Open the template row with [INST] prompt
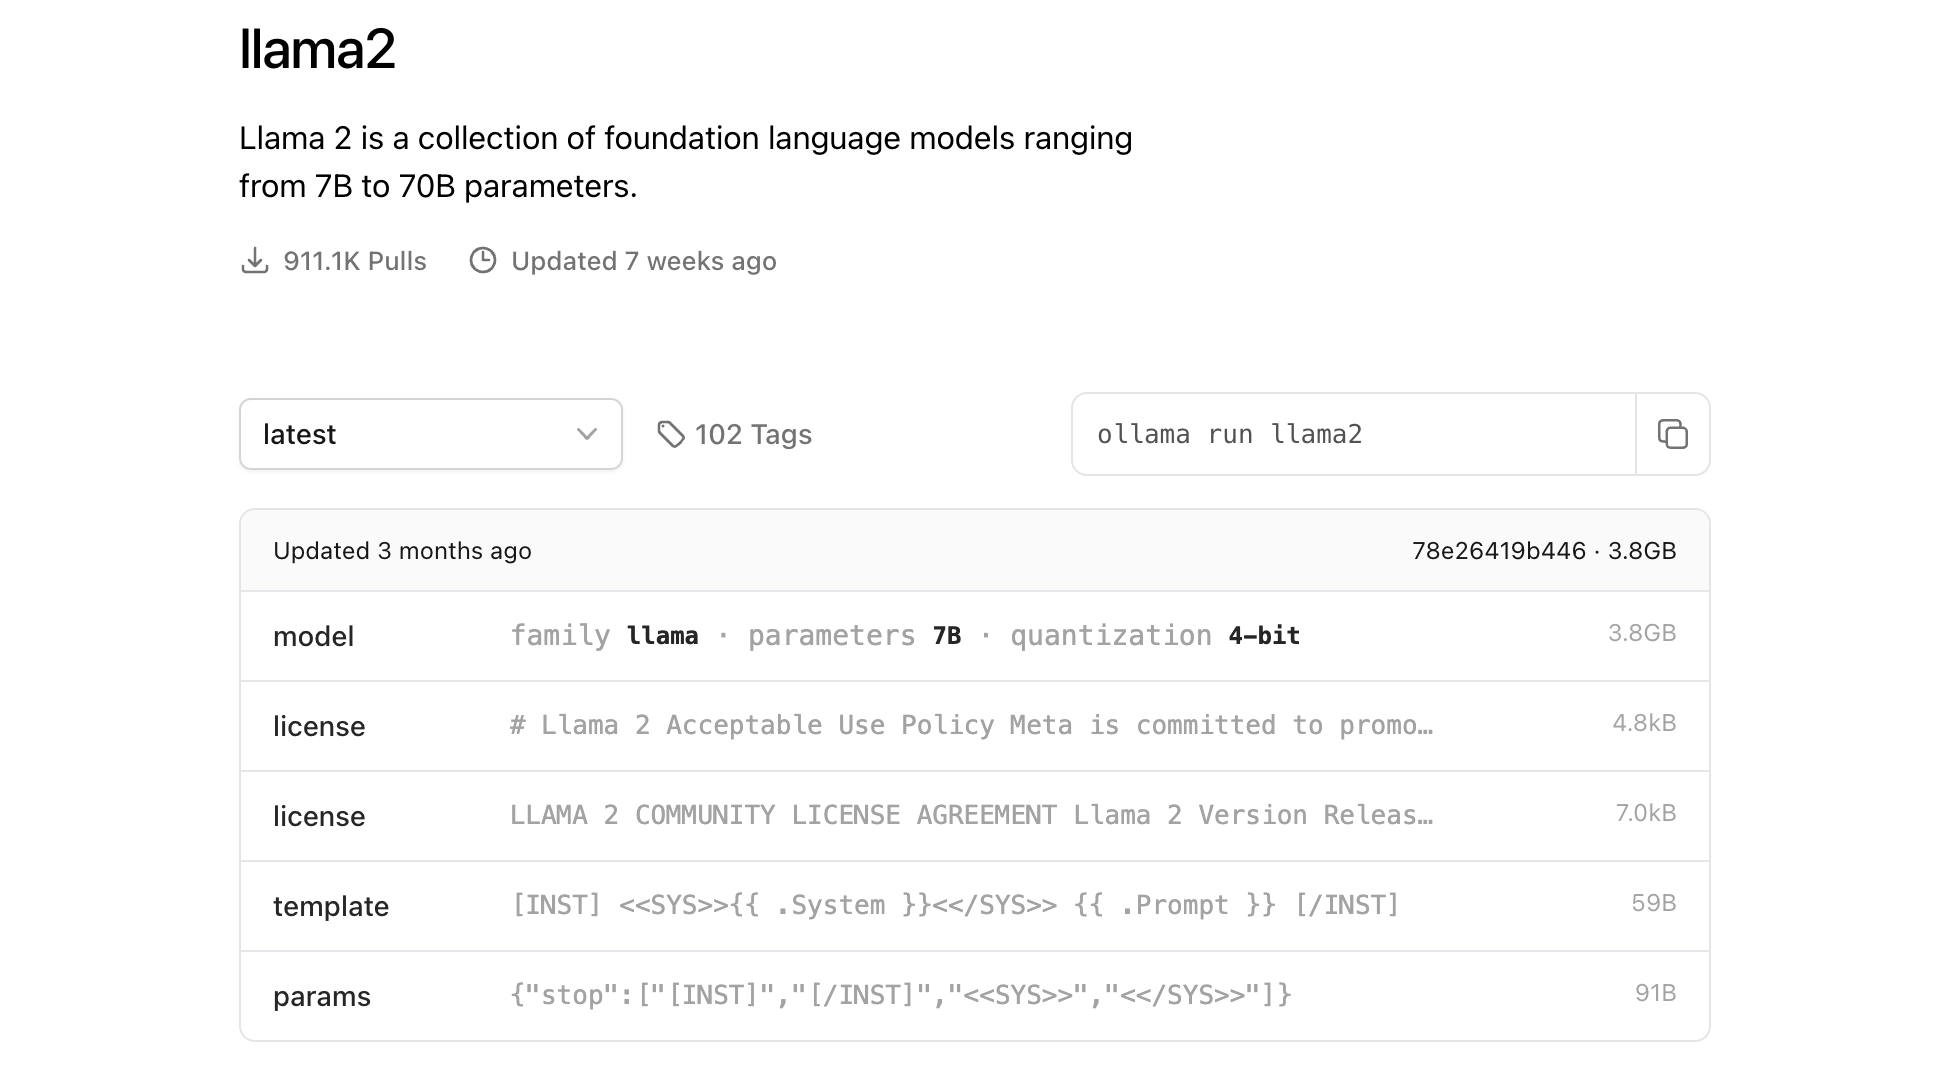This screenshot has width=1954, height=1080. (x=975, y=906)
